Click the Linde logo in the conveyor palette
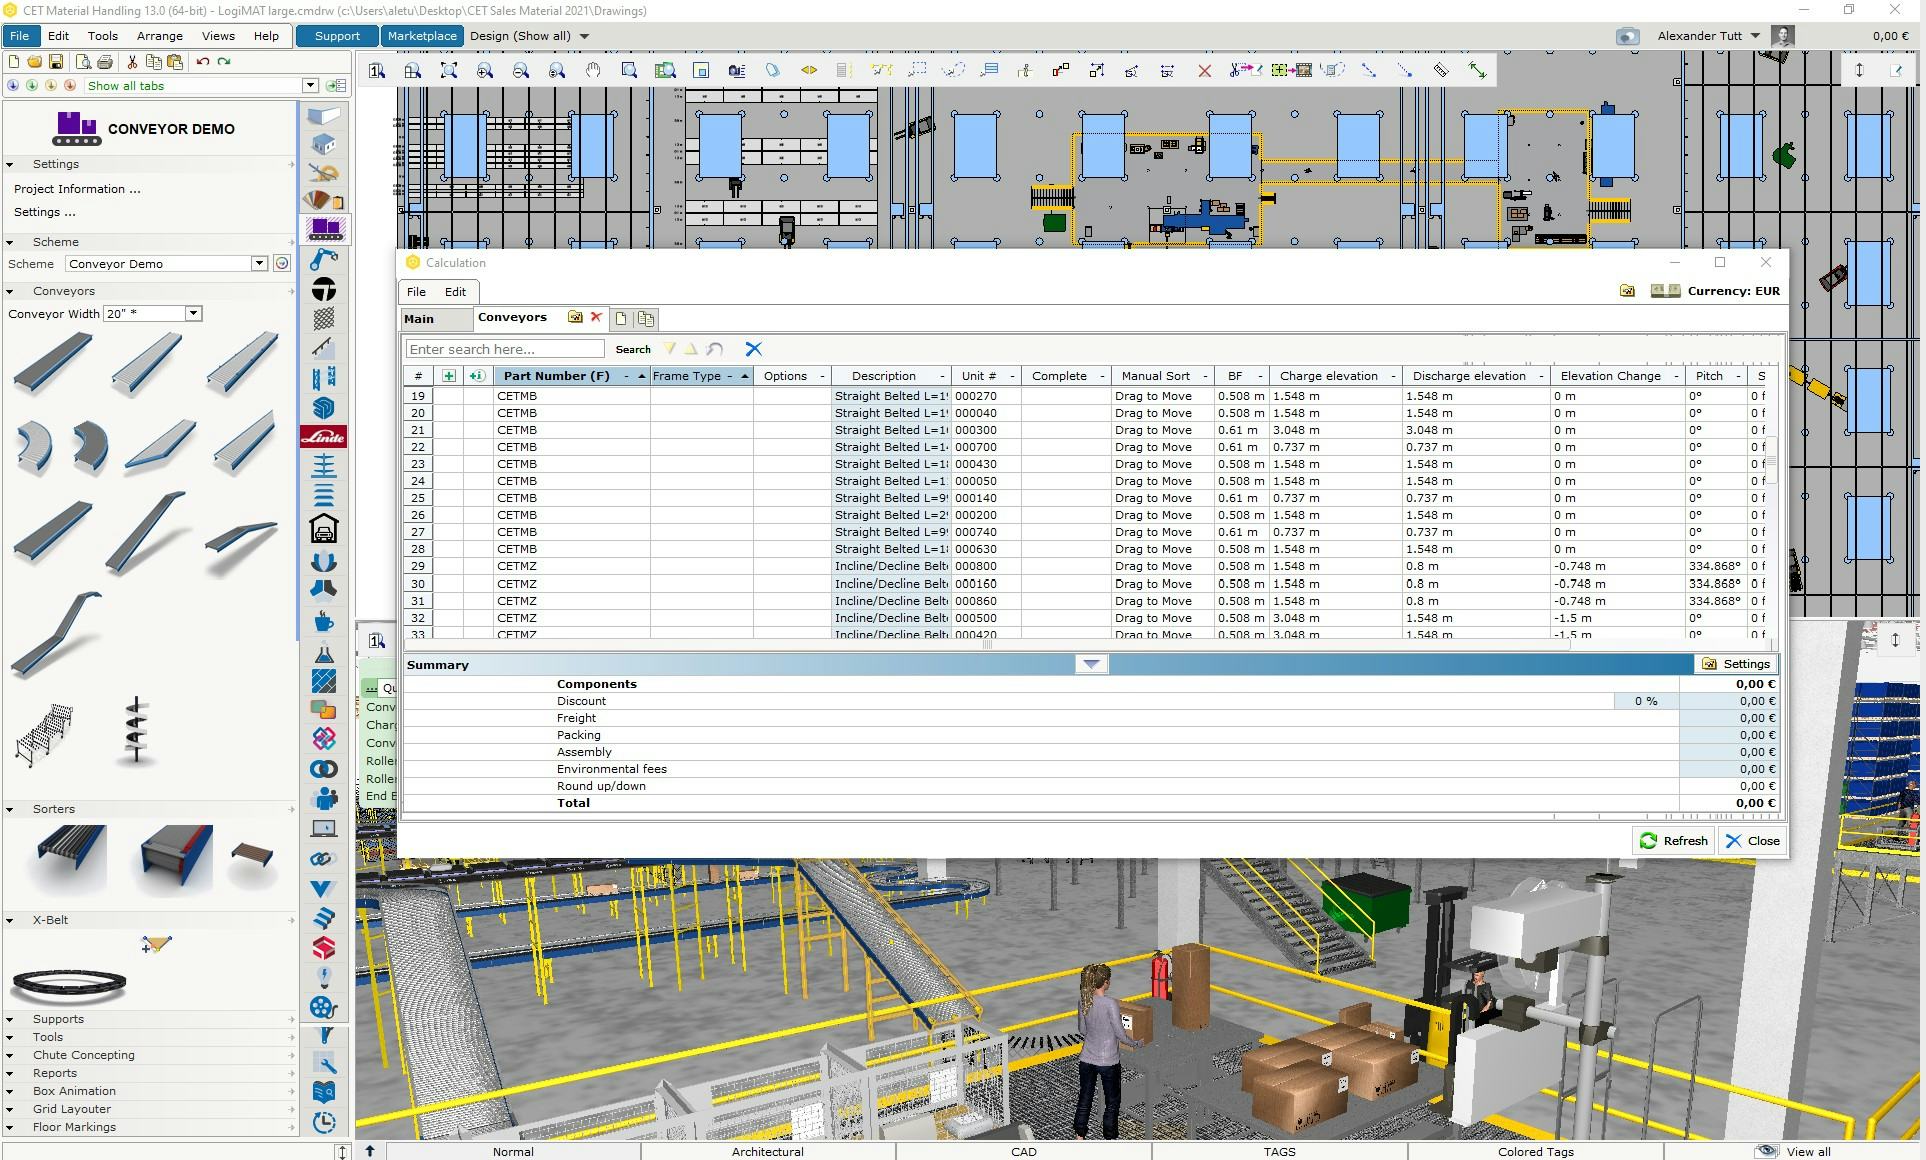 tap(323, 437)
